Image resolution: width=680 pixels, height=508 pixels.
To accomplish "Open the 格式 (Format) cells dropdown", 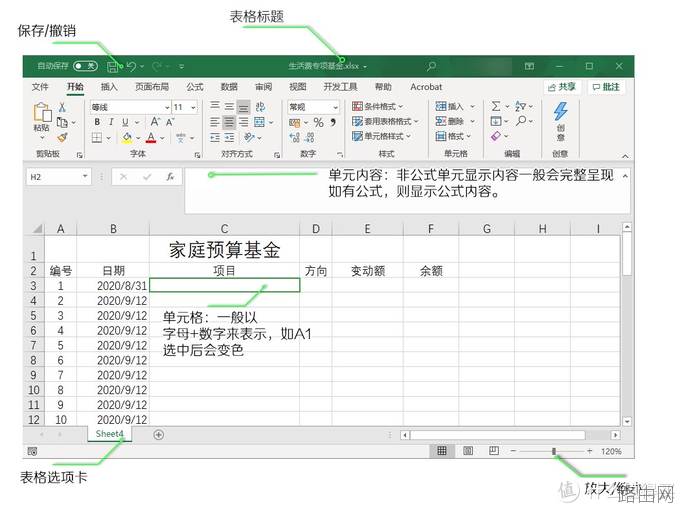I will click(x=453, y=136).
